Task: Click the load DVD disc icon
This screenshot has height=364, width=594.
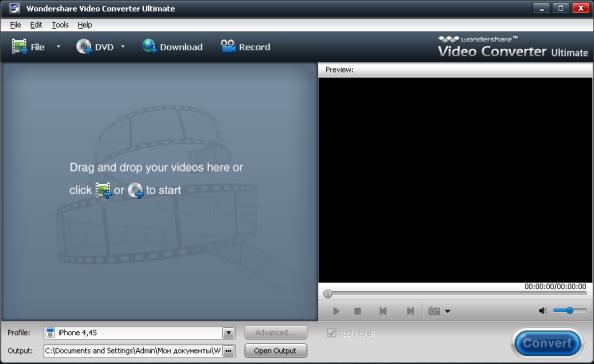Action: click(84, 47)
